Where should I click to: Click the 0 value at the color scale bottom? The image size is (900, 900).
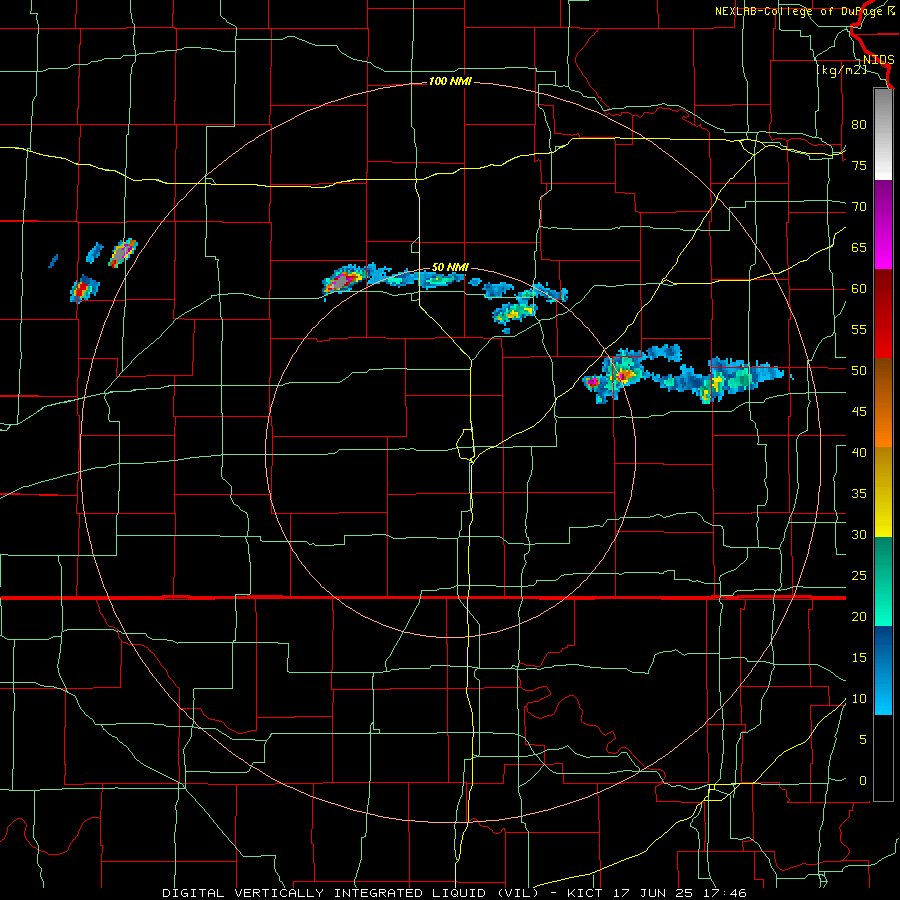tap(863, 781)
